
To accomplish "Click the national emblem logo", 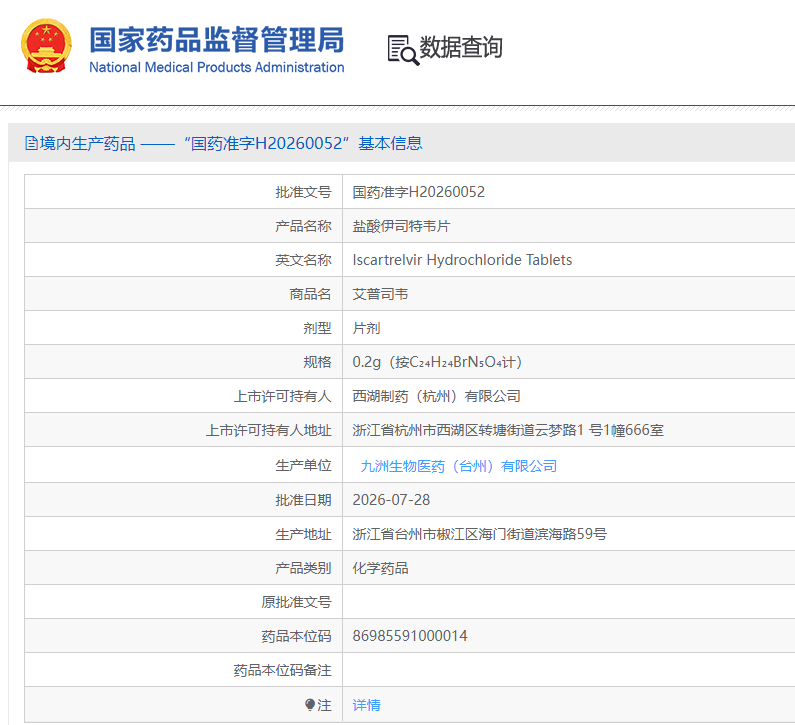I will coord(46,46).
